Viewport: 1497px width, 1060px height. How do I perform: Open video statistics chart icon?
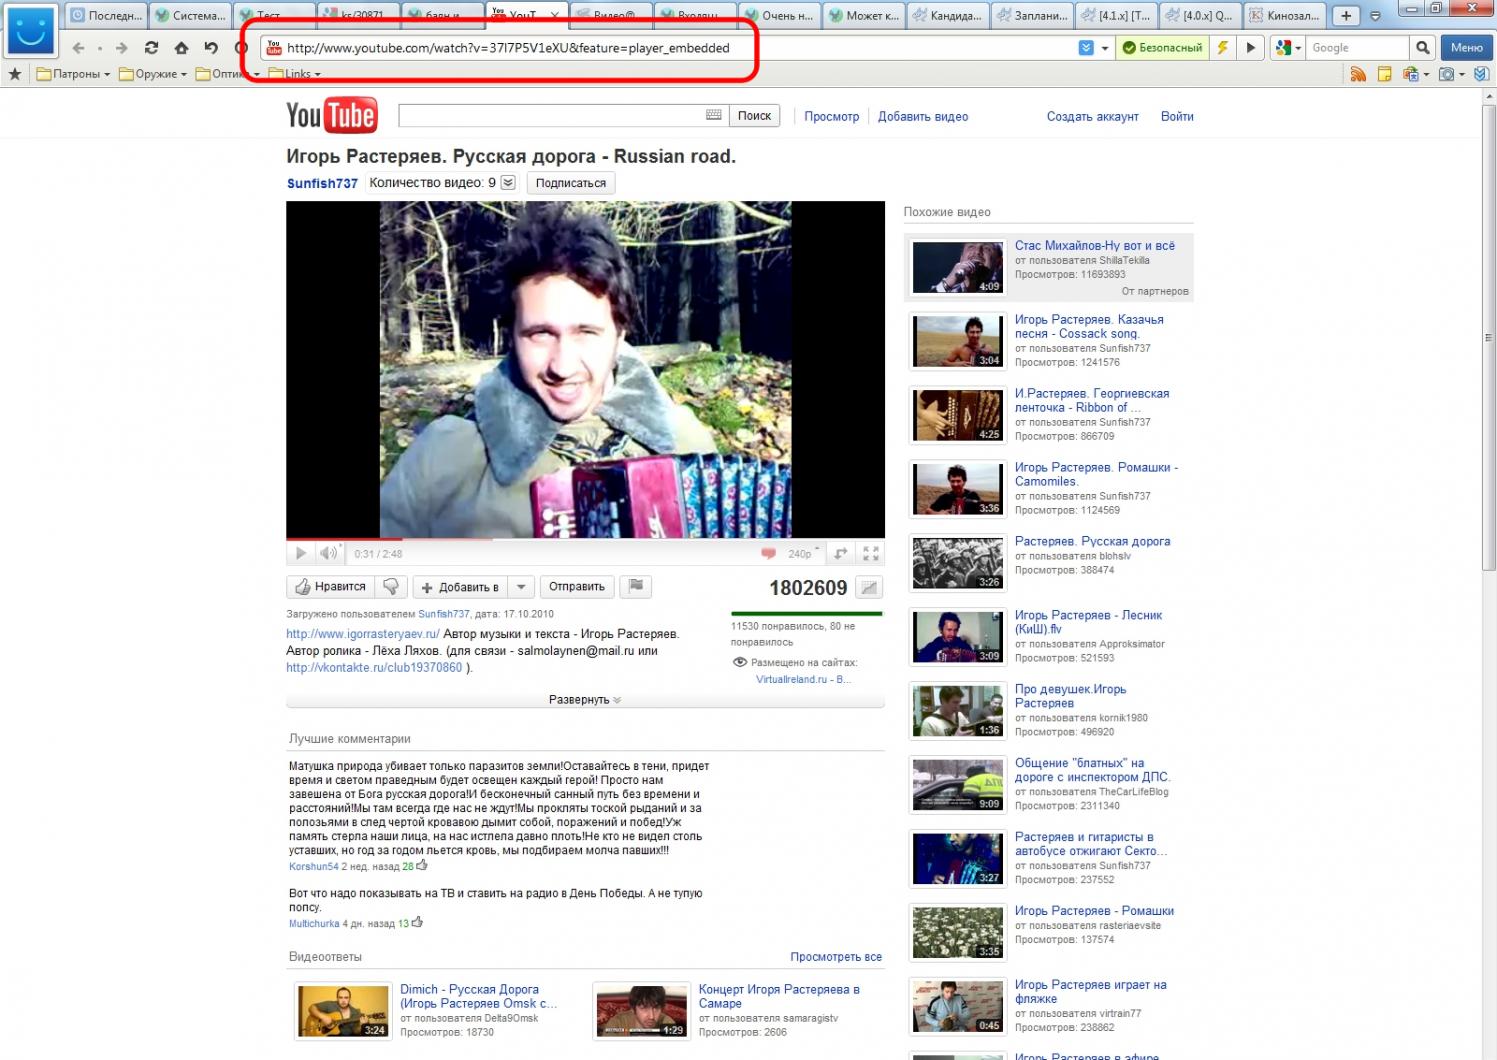[x=870, y=588]
